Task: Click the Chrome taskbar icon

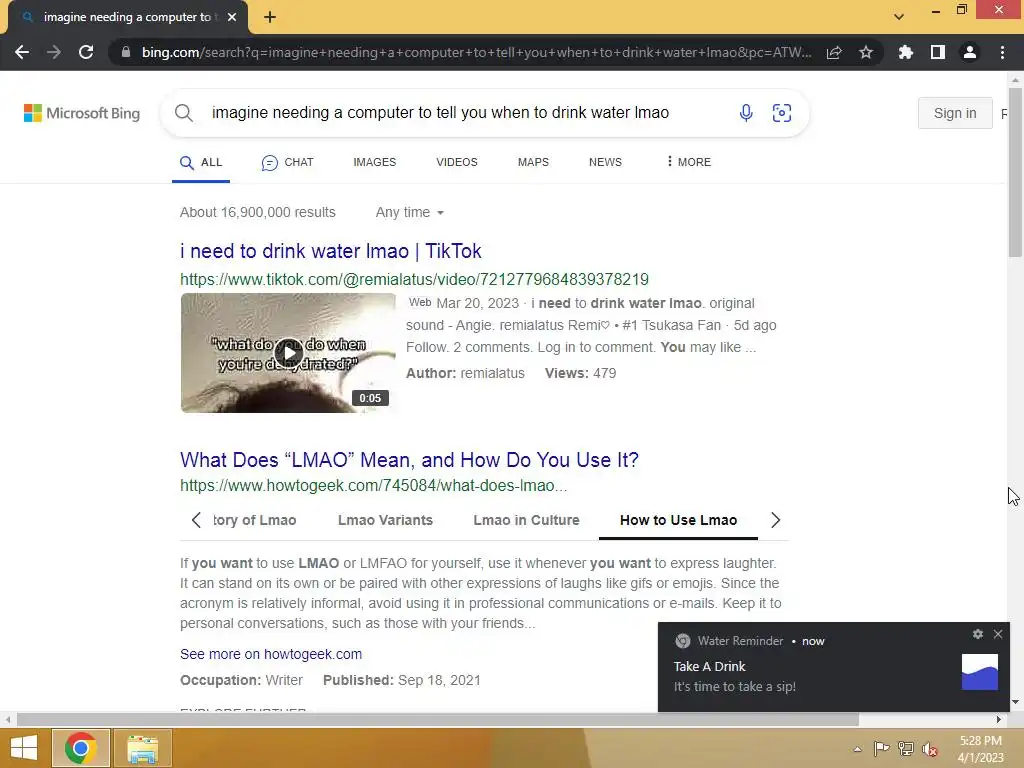Action: click(80, 748)
